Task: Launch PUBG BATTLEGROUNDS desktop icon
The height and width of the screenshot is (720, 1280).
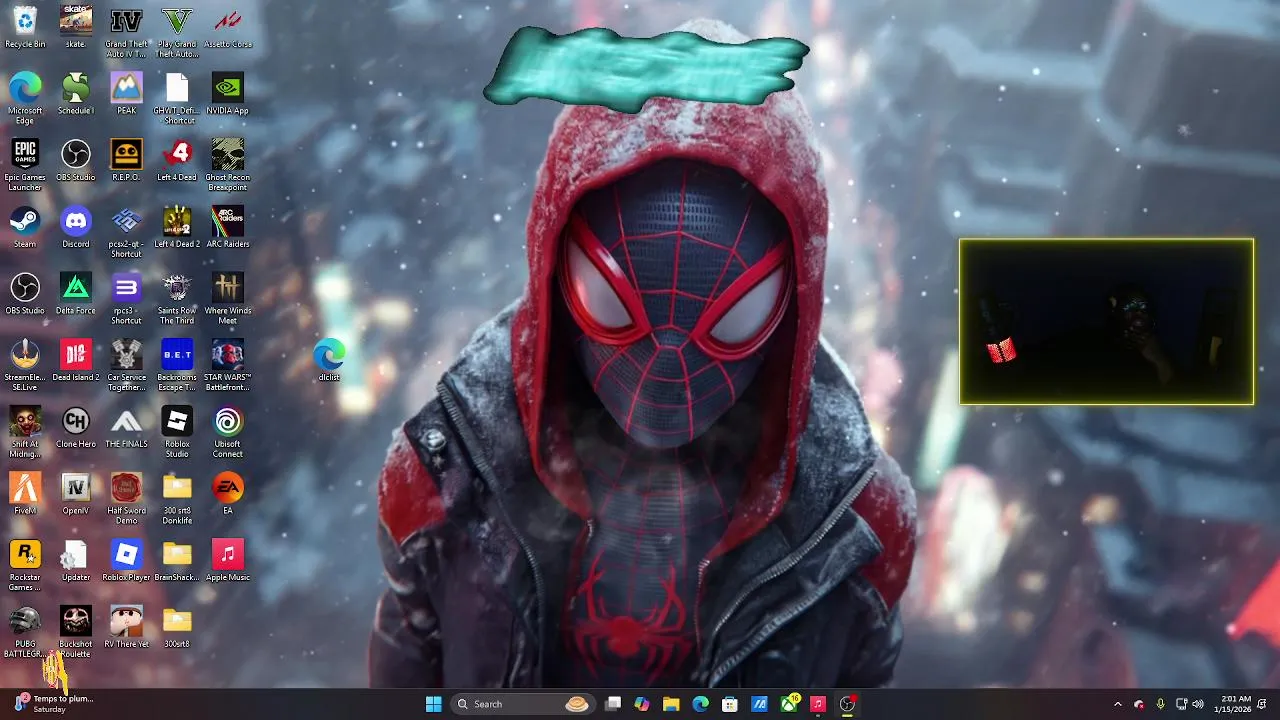Action: [25, 632]
